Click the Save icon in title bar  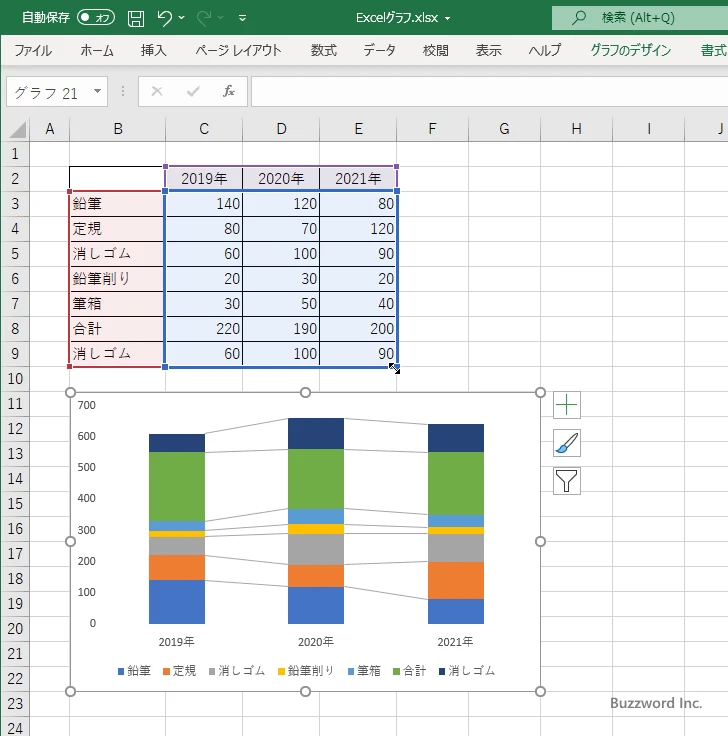pyautogui.click(x=136, y=18)
